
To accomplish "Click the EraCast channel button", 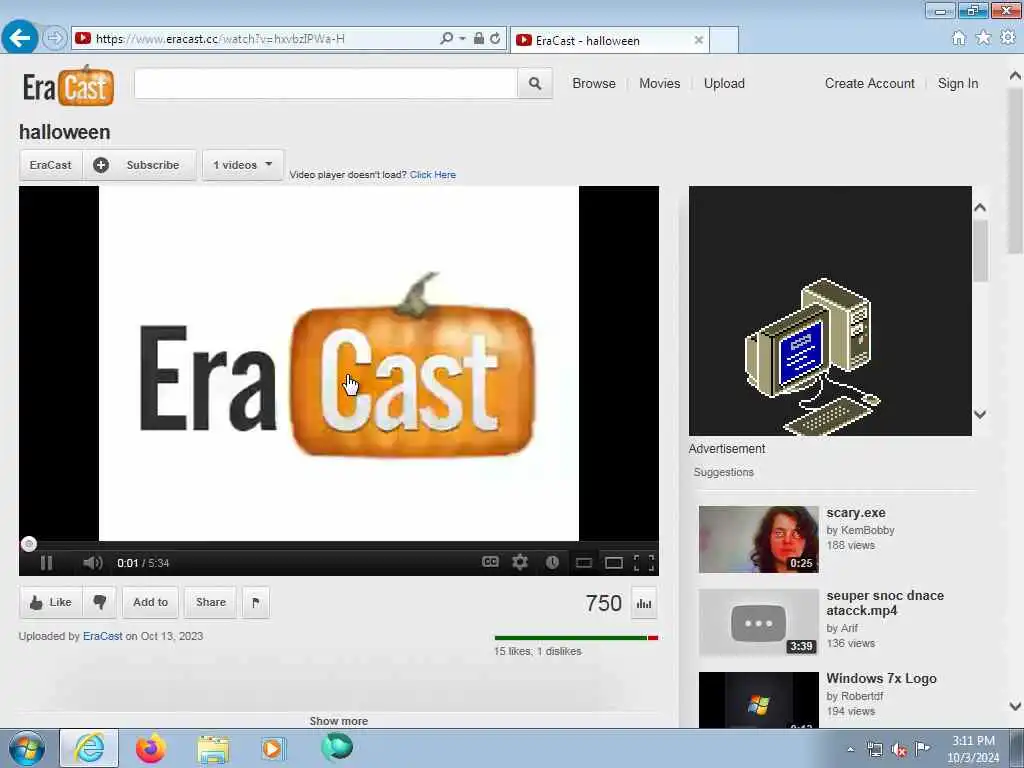I will (50, 165).
